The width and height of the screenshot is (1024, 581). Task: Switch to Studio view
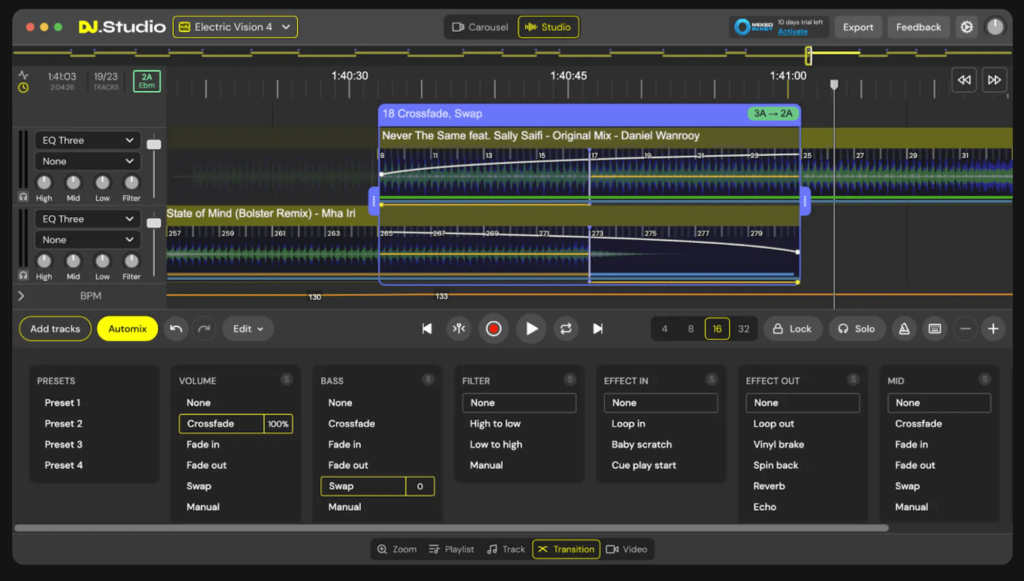pos(548,27)
